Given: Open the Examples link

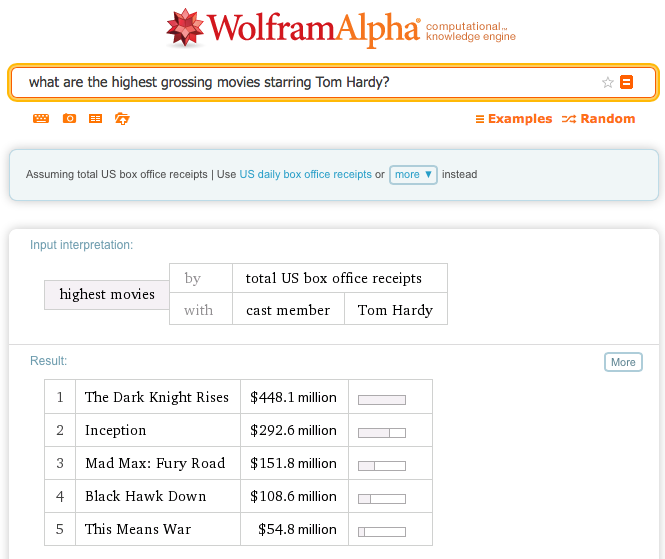Looking at the screenshot, I should point(513,119).
